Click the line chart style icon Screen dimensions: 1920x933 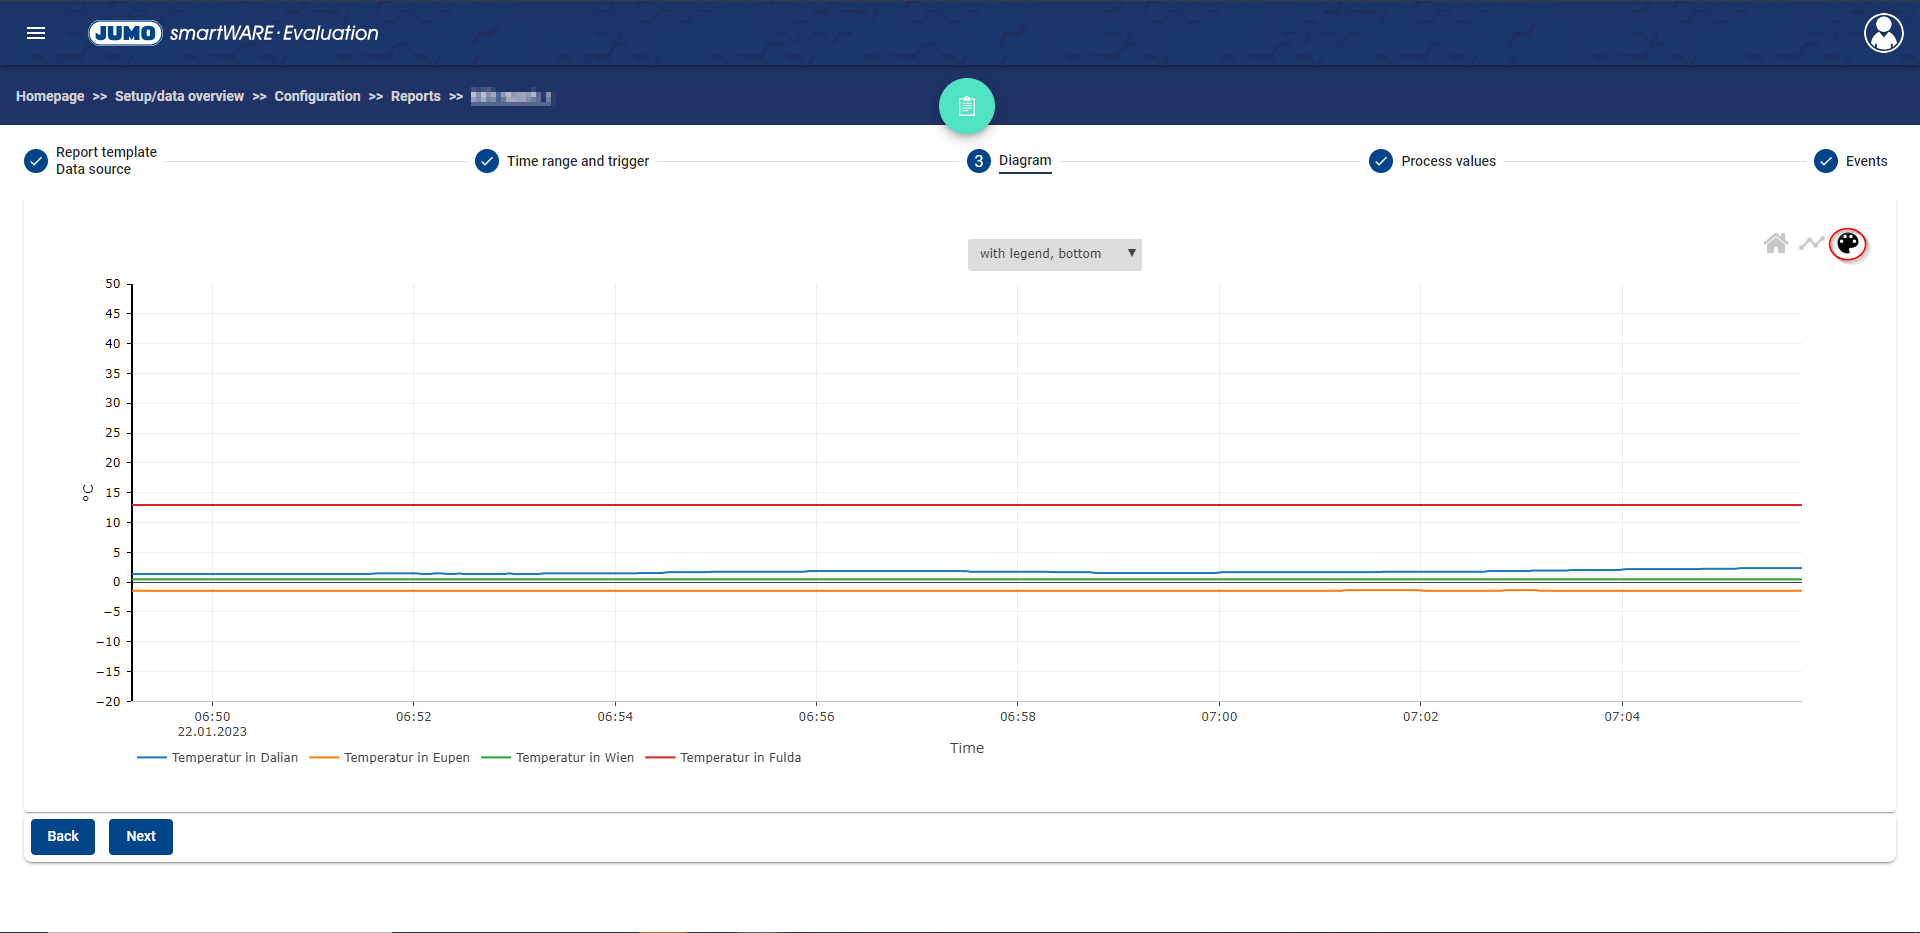1811,243
